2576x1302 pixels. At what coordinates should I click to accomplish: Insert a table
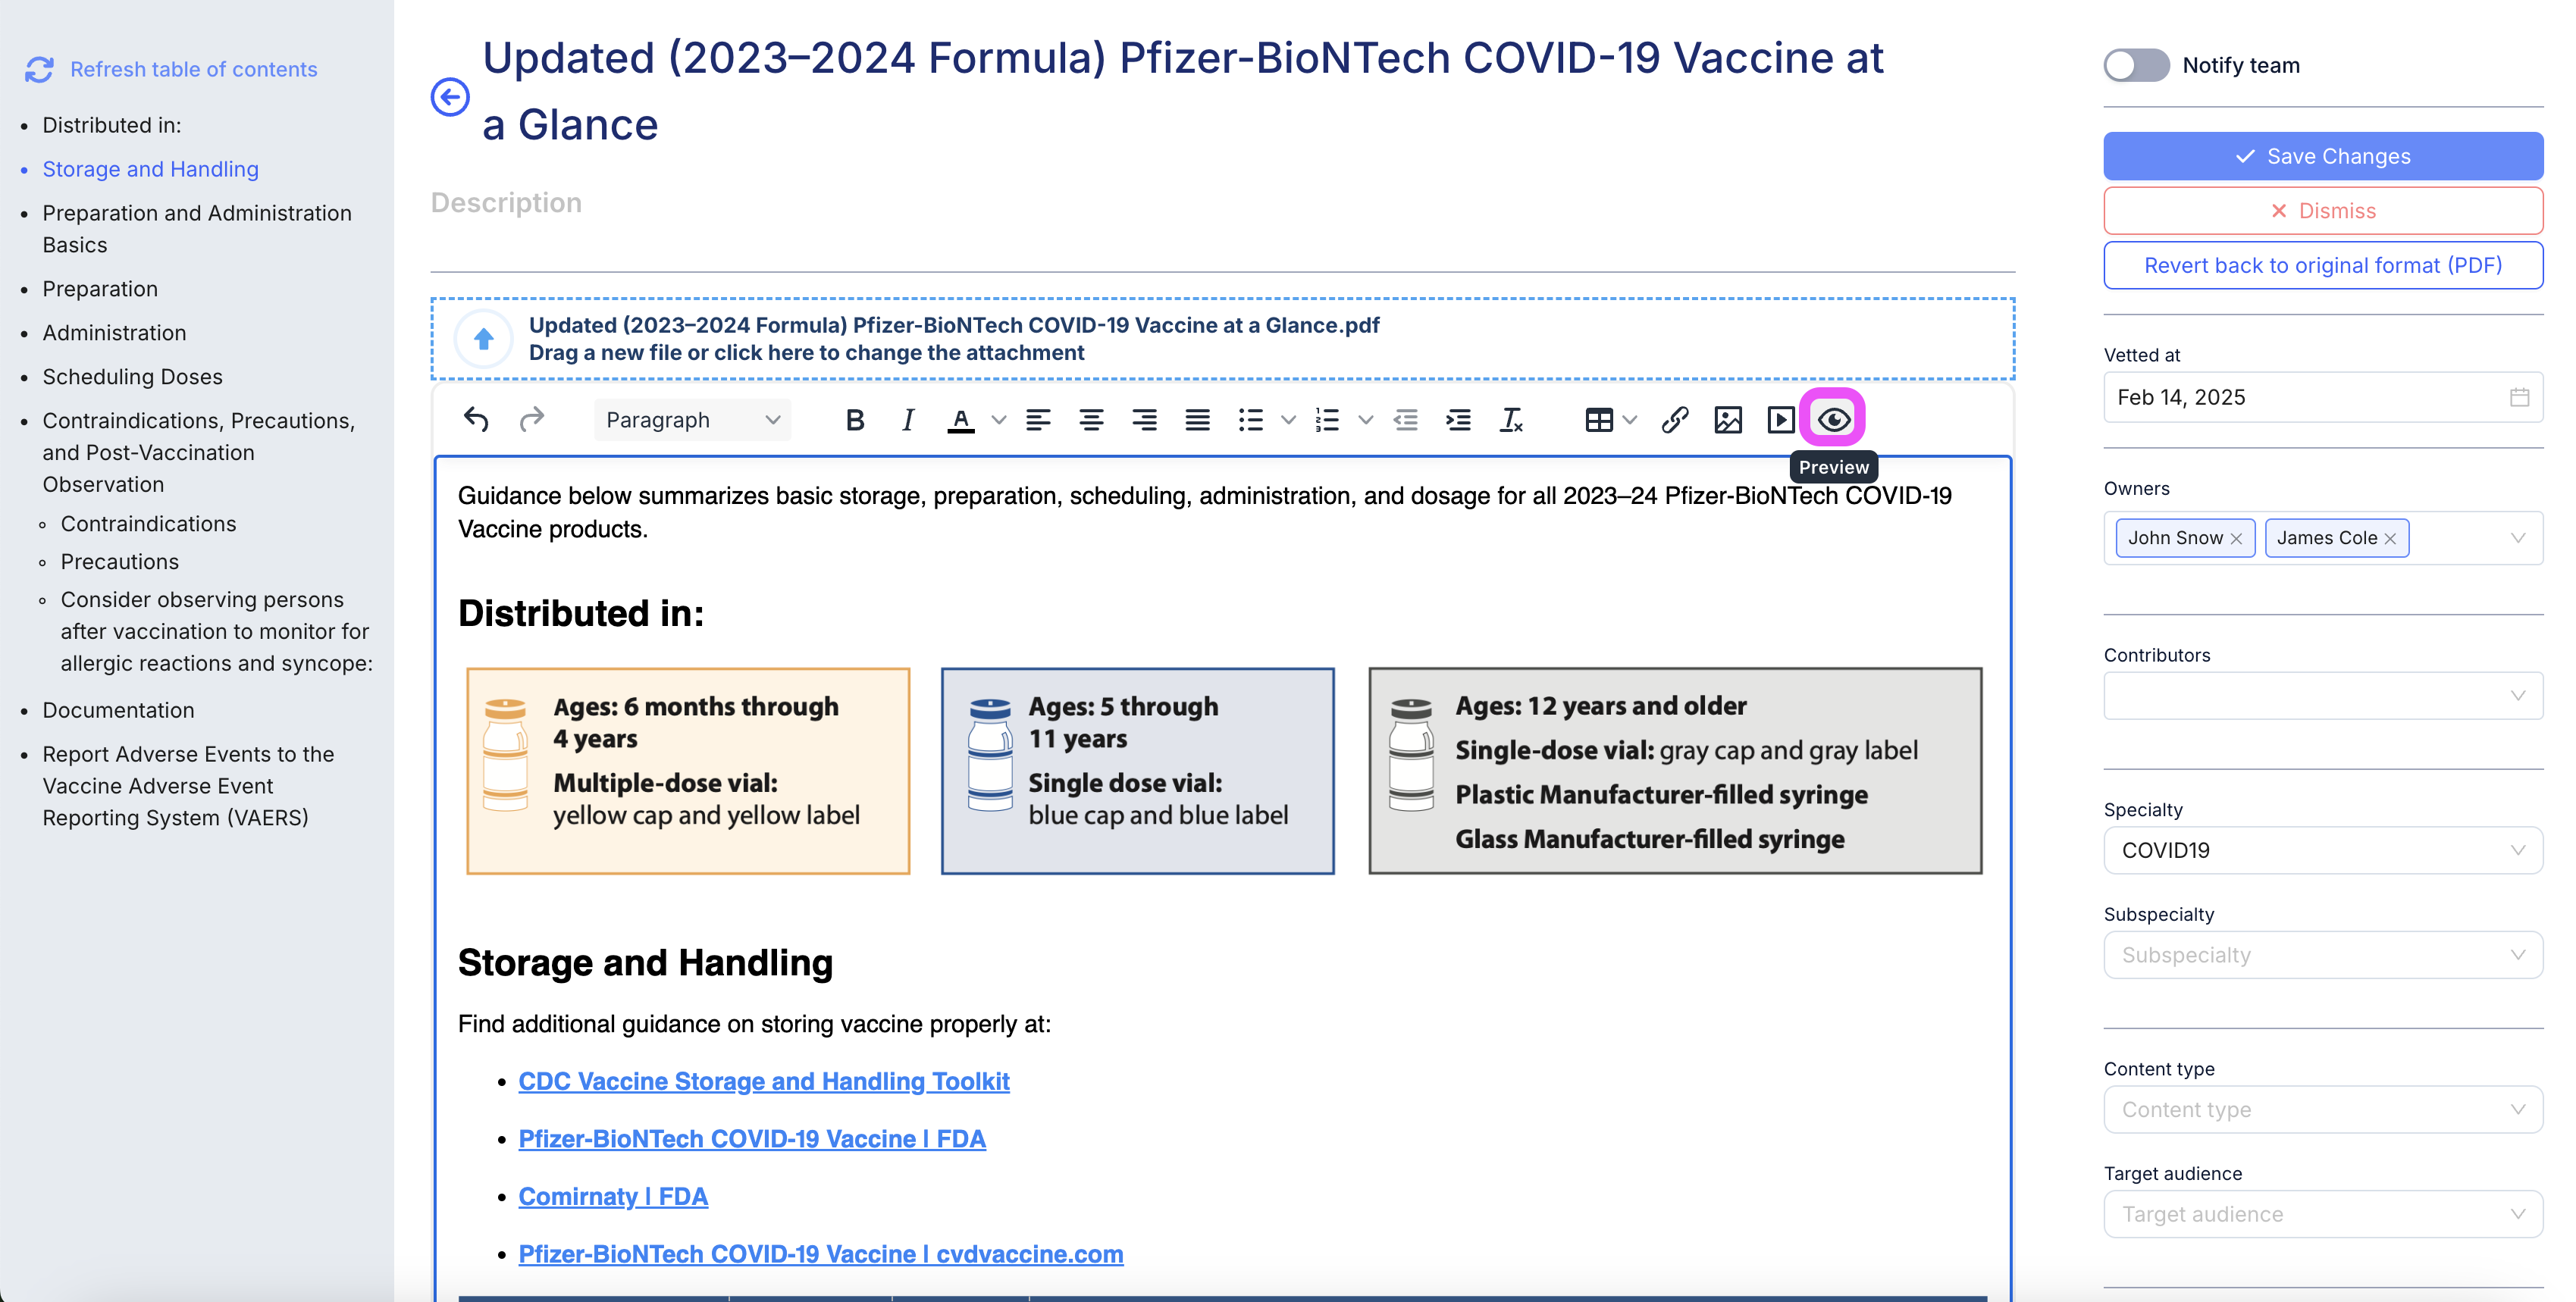[x=1599, y=420]
